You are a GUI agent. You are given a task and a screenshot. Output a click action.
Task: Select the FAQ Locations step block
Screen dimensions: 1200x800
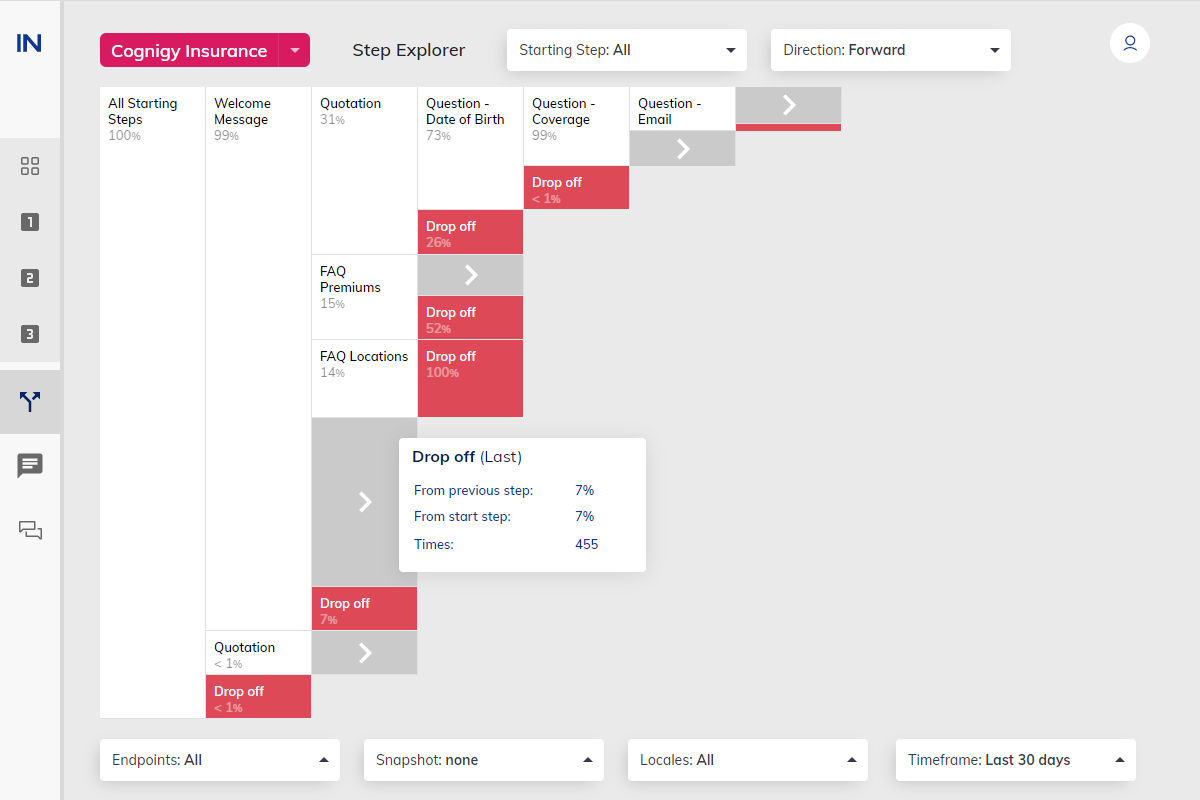364,378
